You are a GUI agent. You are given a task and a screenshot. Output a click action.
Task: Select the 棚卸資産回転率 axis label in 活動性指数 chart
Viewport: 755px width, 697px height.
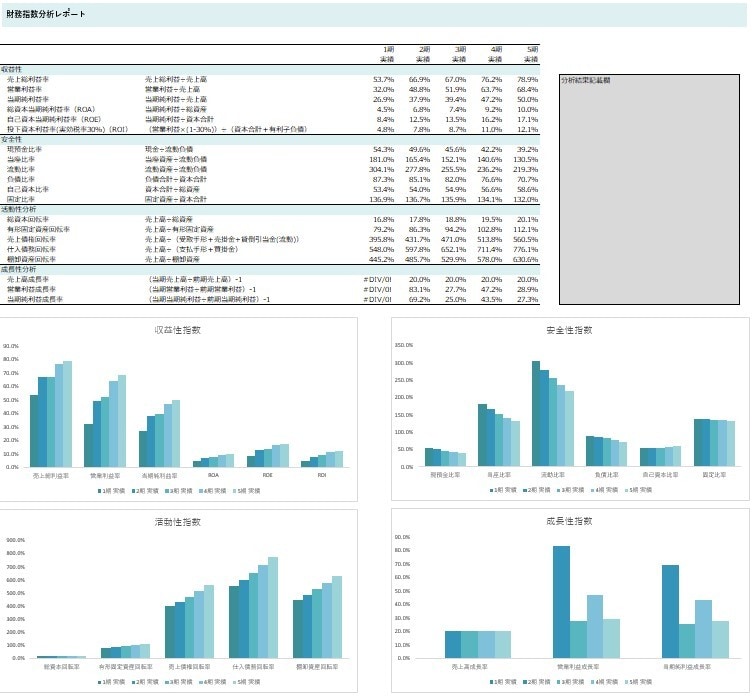point(317,667)
